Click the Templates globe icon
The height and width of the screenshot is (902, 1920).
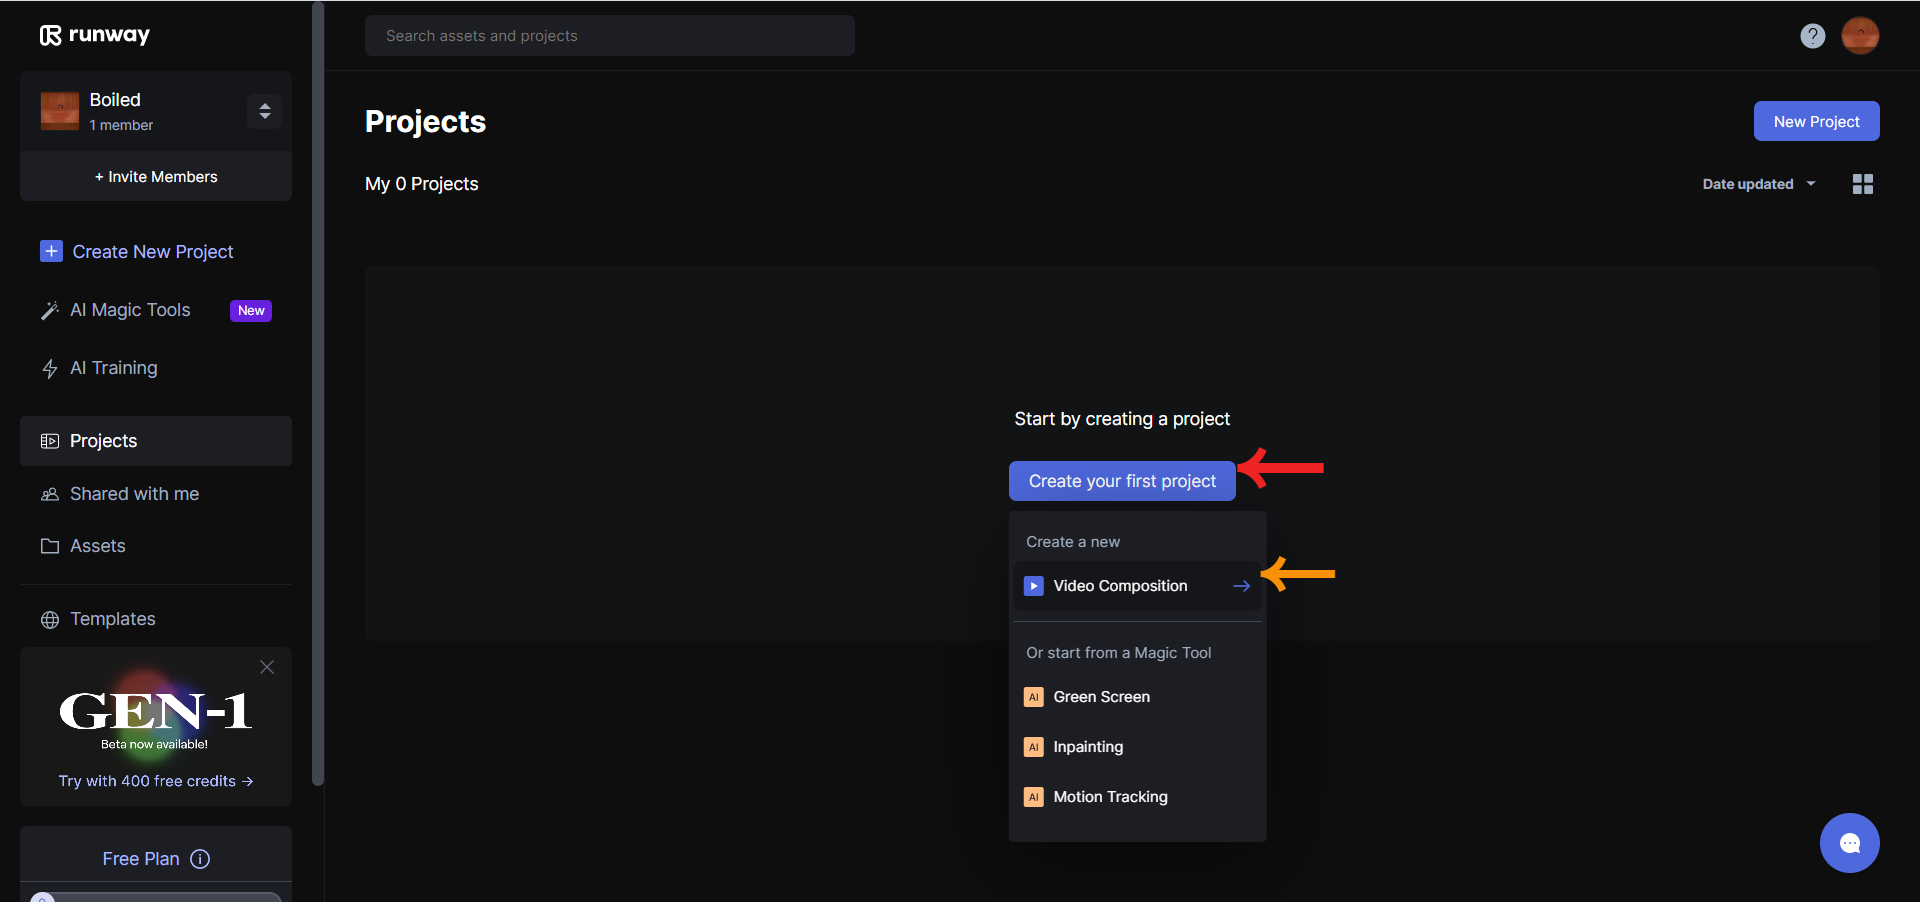(50, 620)
